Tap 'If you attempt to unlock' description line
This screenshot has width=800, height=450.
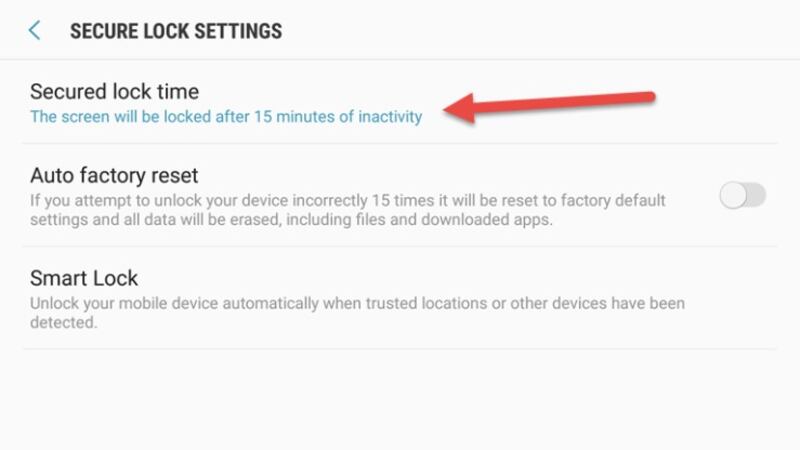347,200
